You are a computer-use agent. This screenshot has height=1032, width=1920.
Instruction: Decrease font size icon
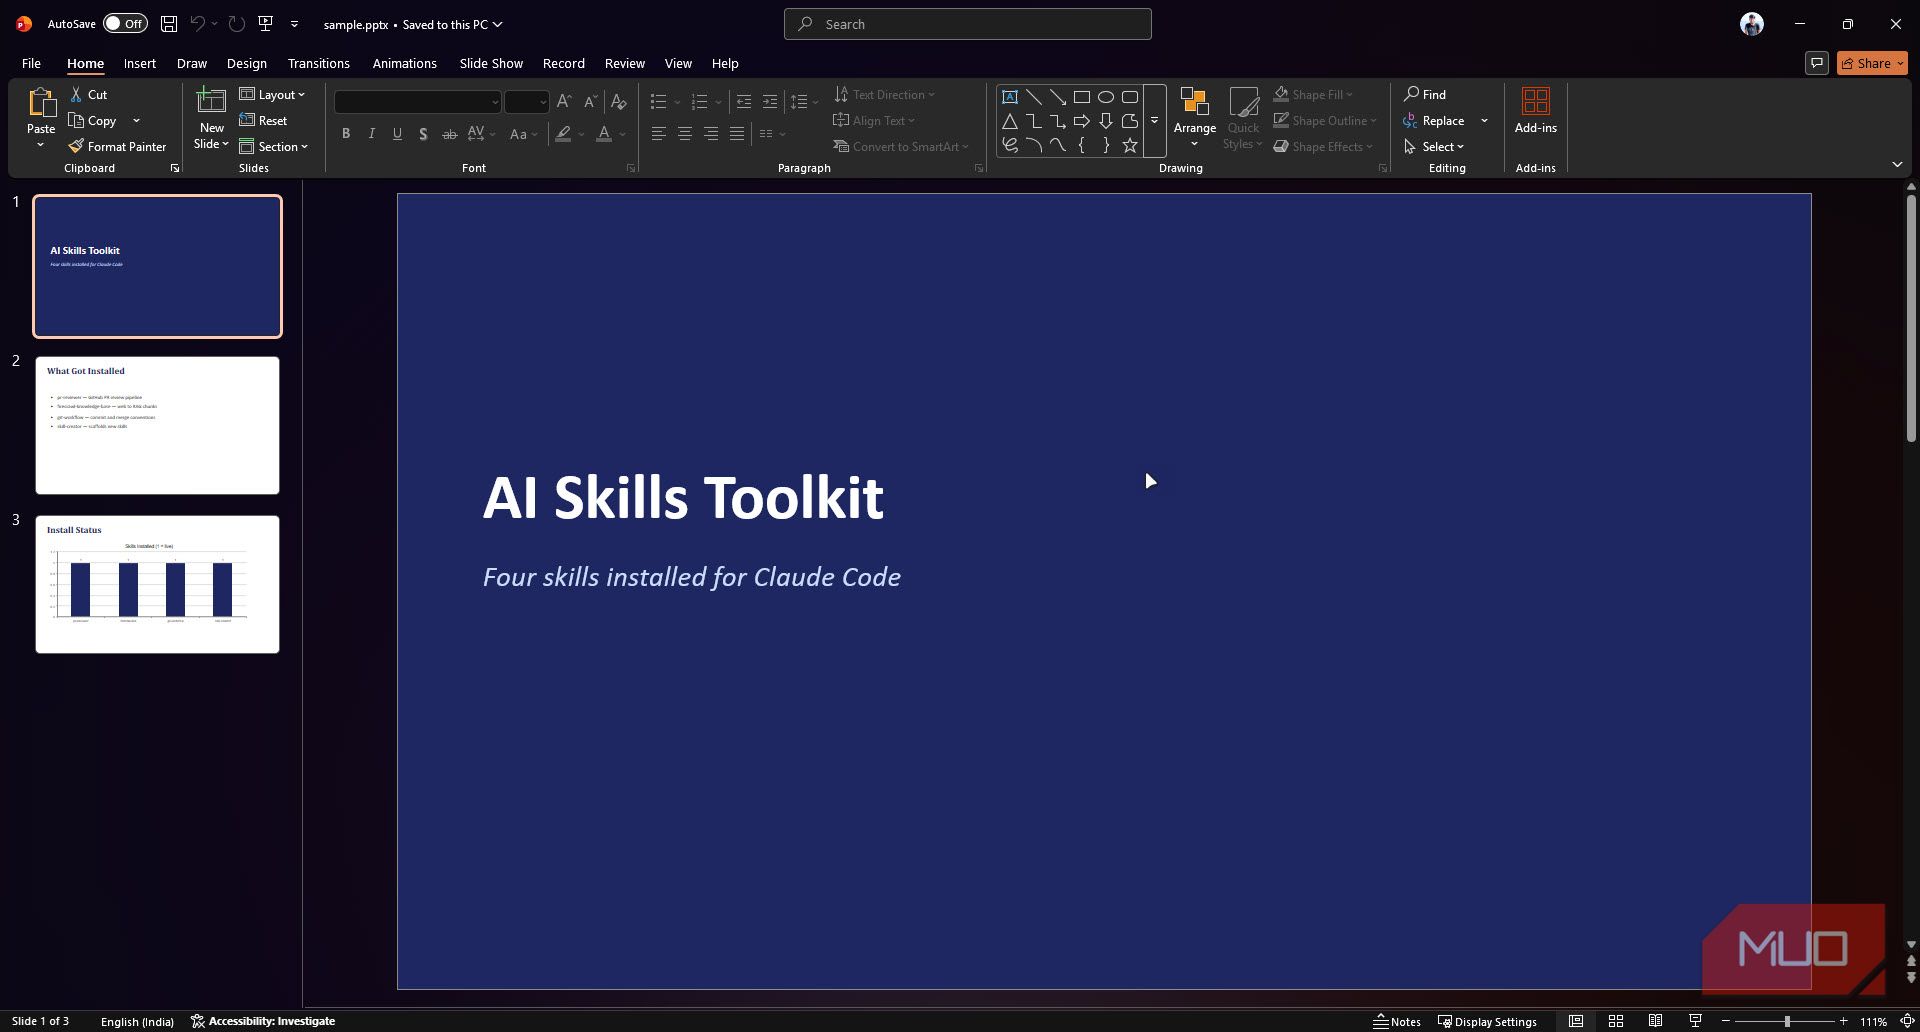tap(590, 101)
